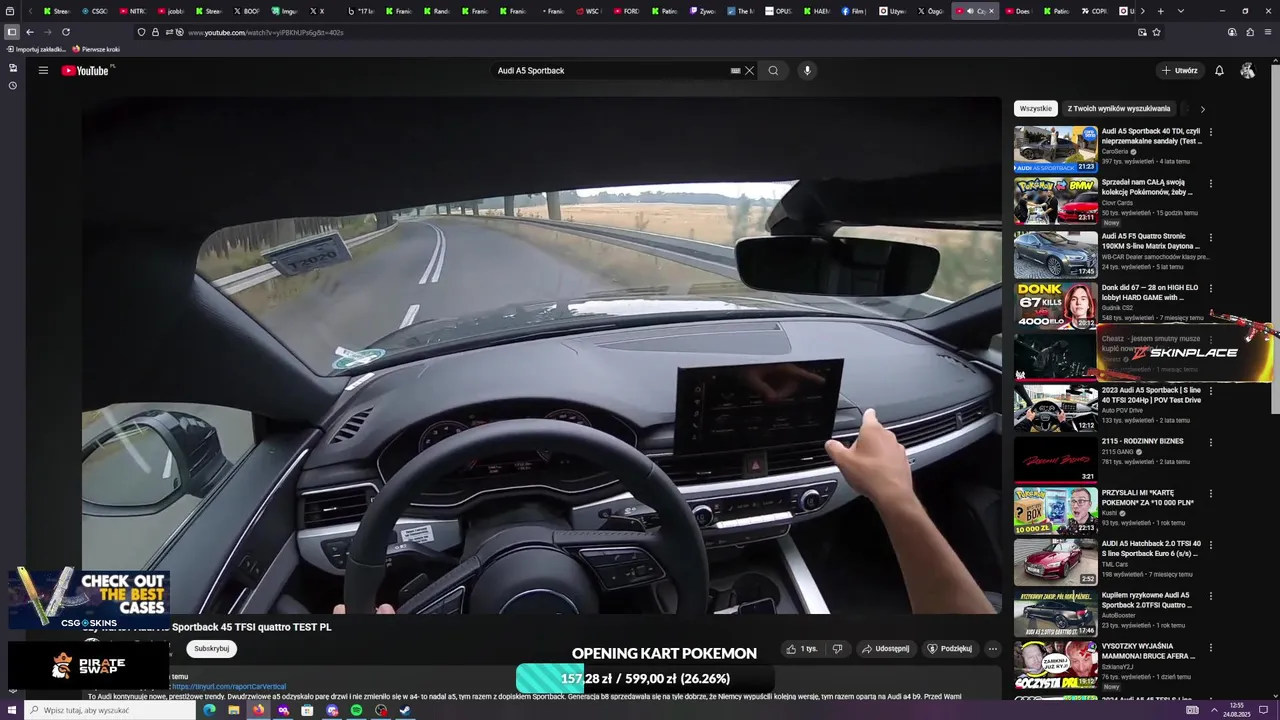
Task: Open options for the Kupiłem ryzykowne Audi A5 video
Action: pyautogui.click(x=1211, y=597)
